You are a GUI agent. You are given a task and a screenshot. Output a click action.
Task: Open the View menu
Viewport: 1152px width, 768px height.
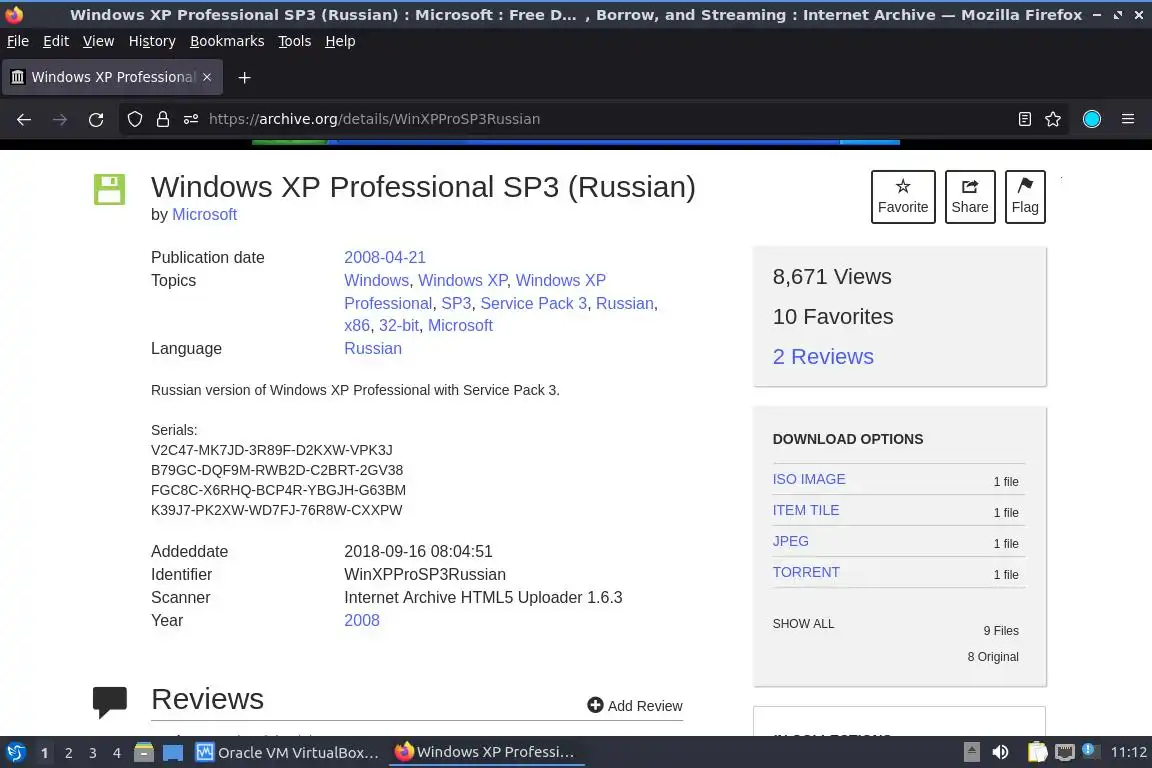click(98, 41)
